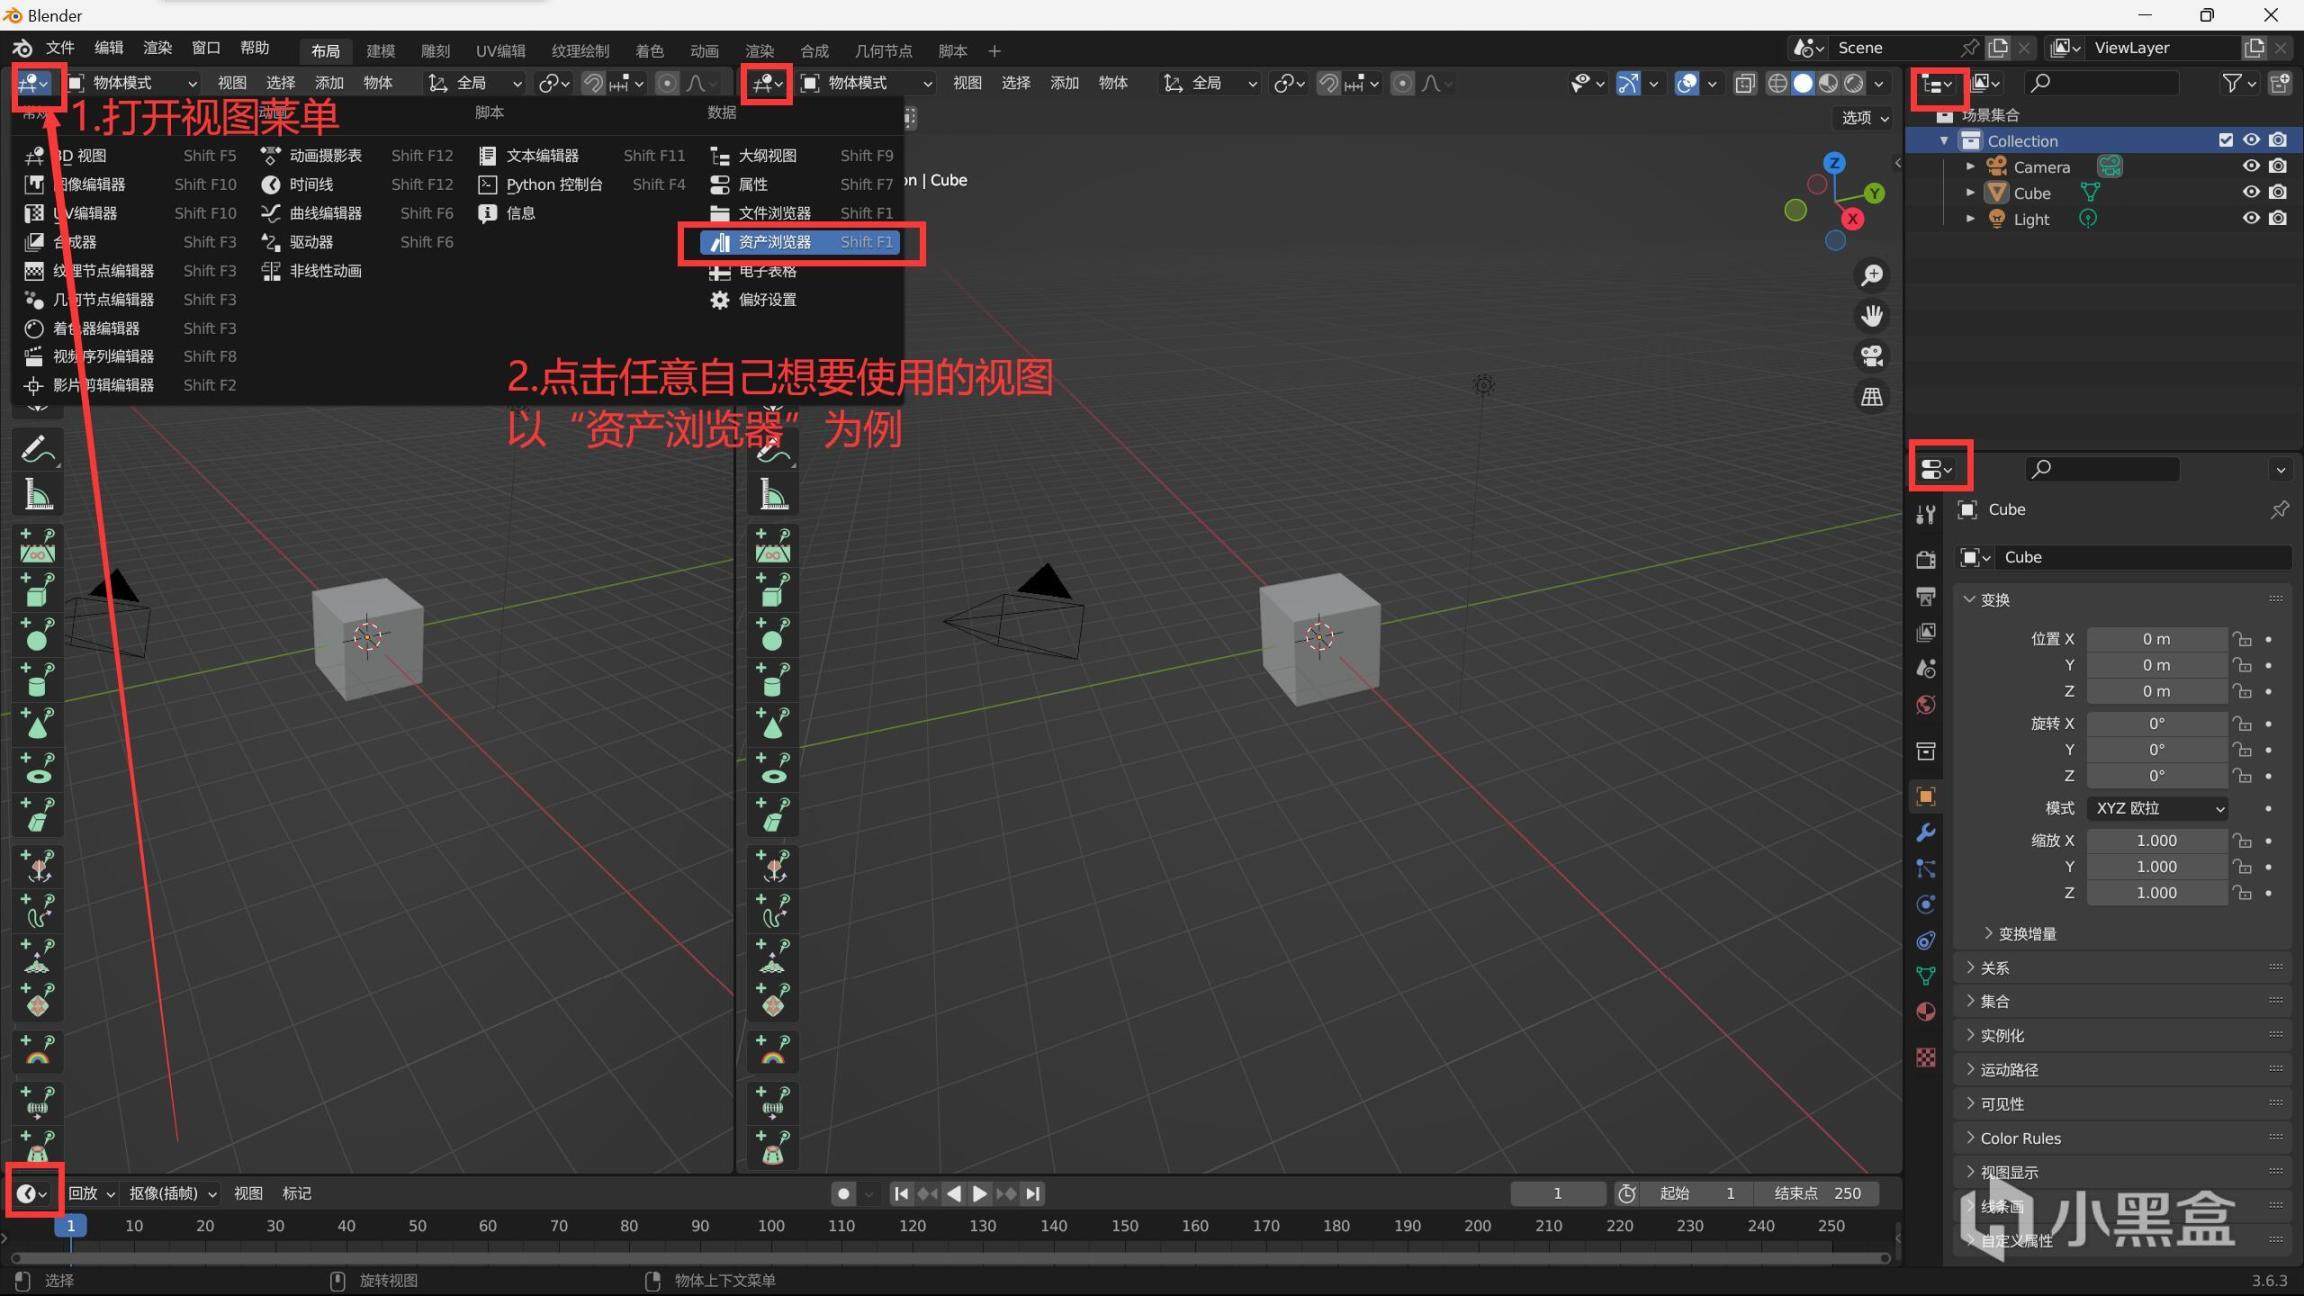Uncheck the Collection exclude checkbox
Image resolution: width=2304 pixels, height=1296 pixels.
pyautogui.click(x=2225, y=140)
